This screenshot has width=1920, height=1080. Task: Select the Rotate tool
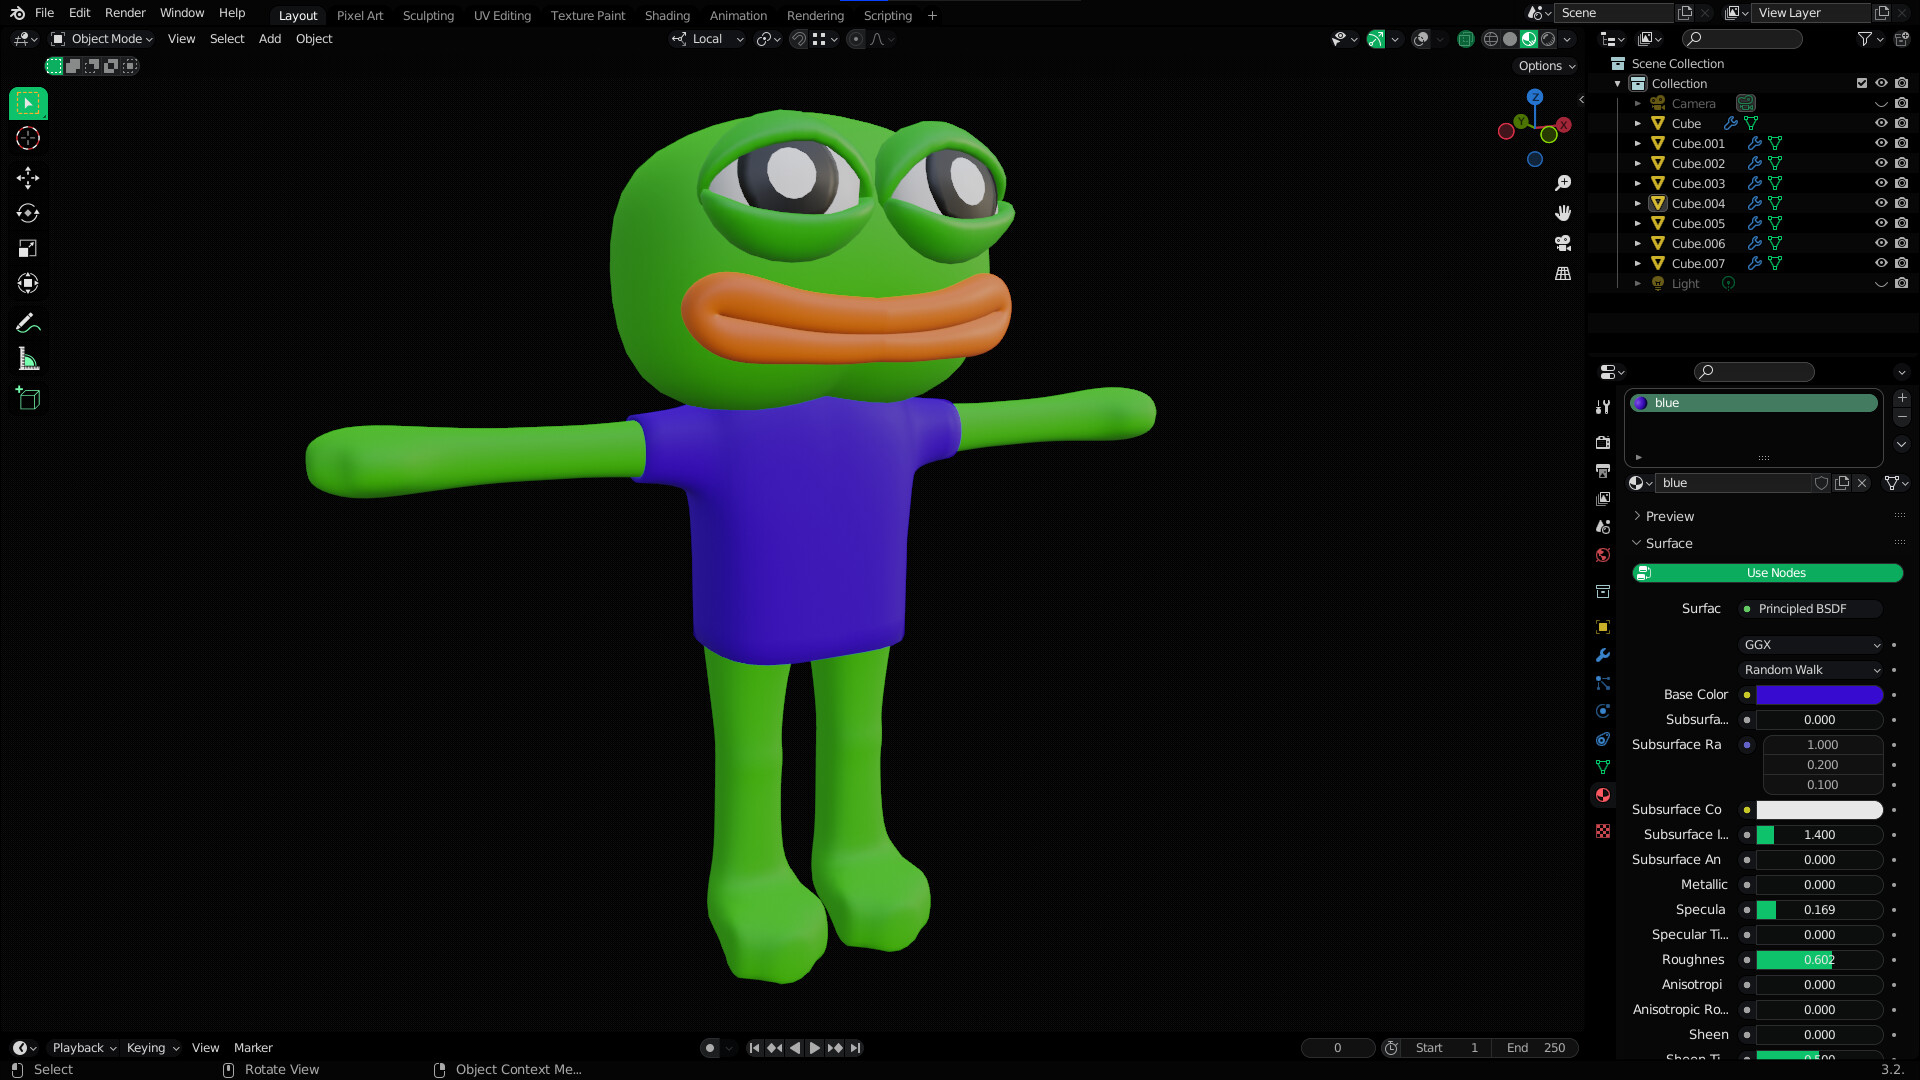tap(27, 212)
